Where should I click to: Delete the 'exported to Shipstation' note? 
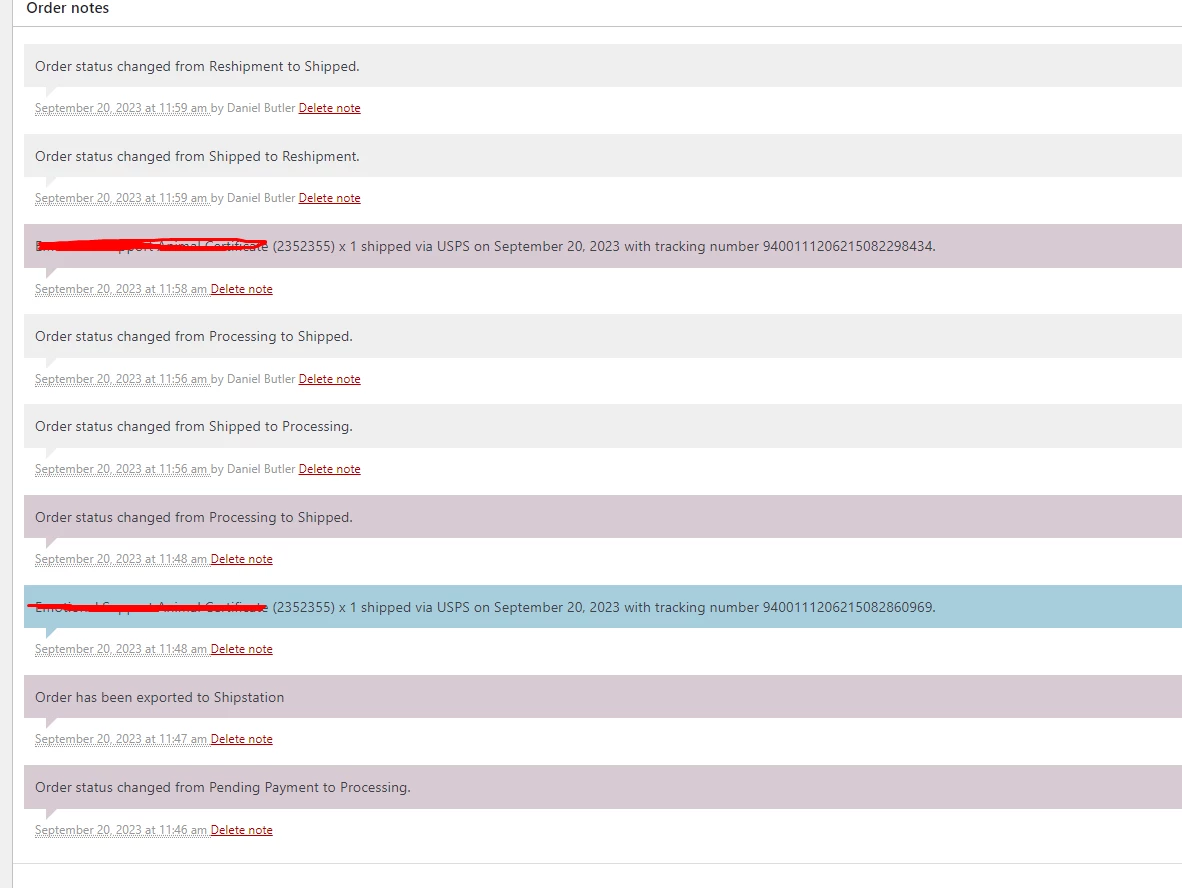(x=241, y=739)
